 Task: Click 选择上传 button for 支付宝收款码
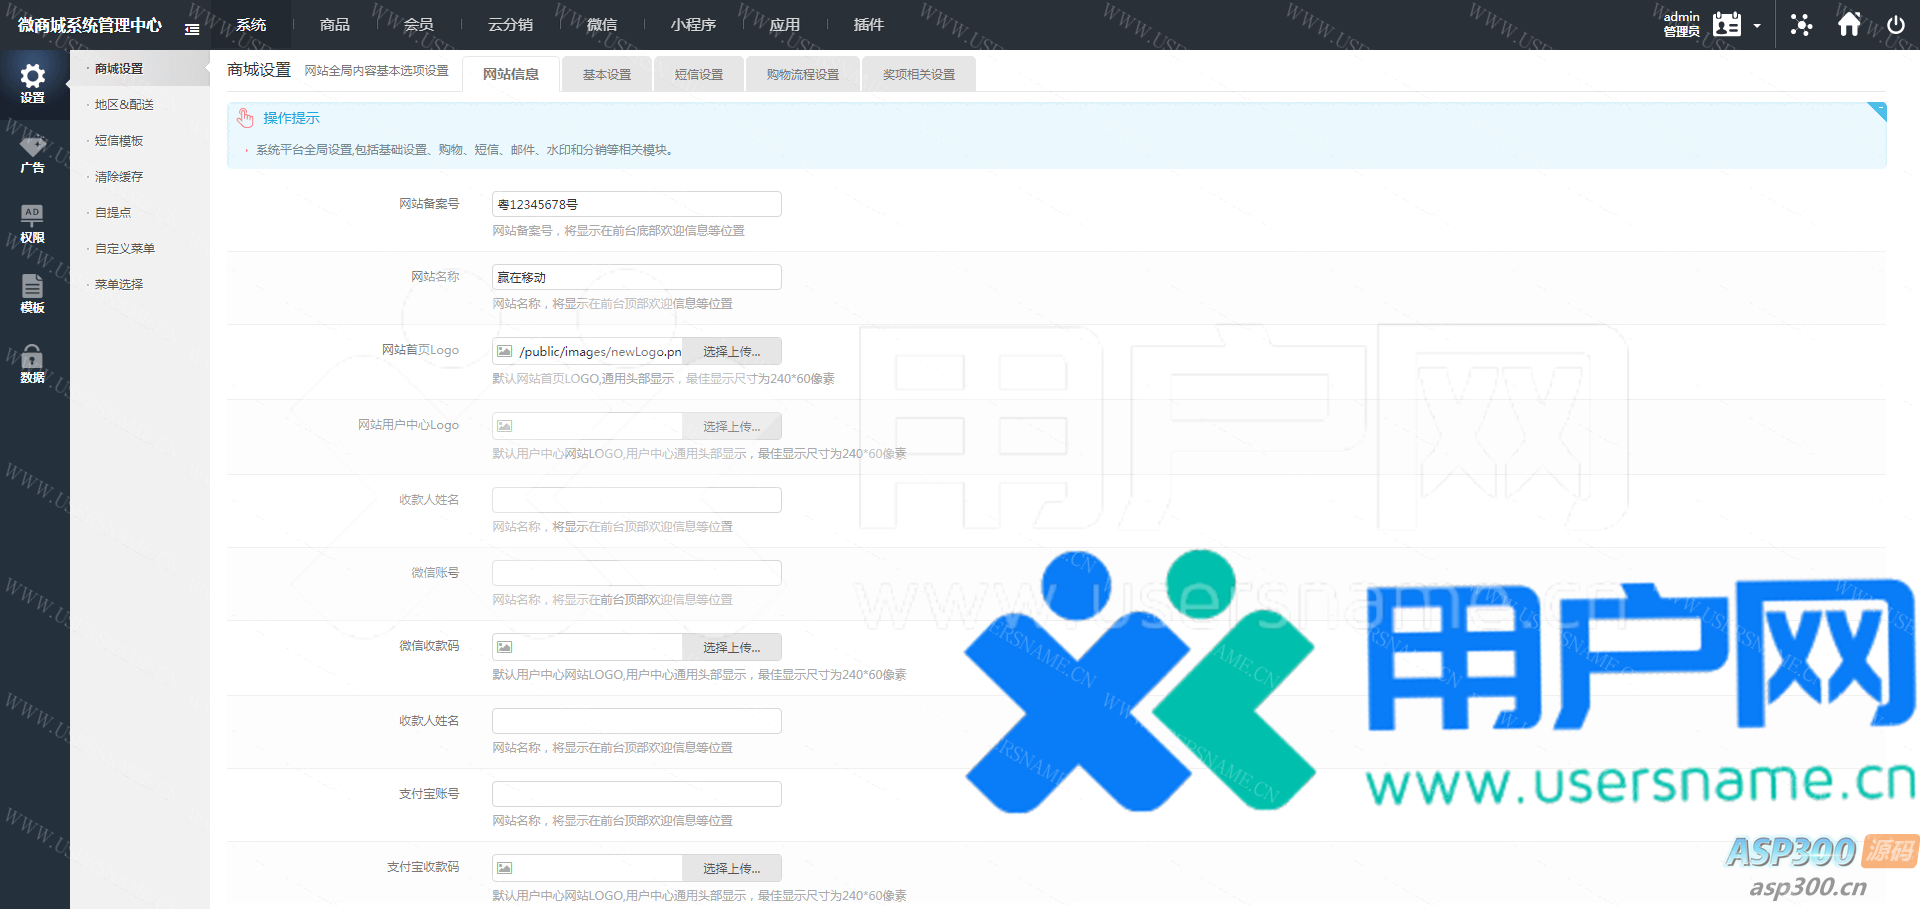[731, 869]
